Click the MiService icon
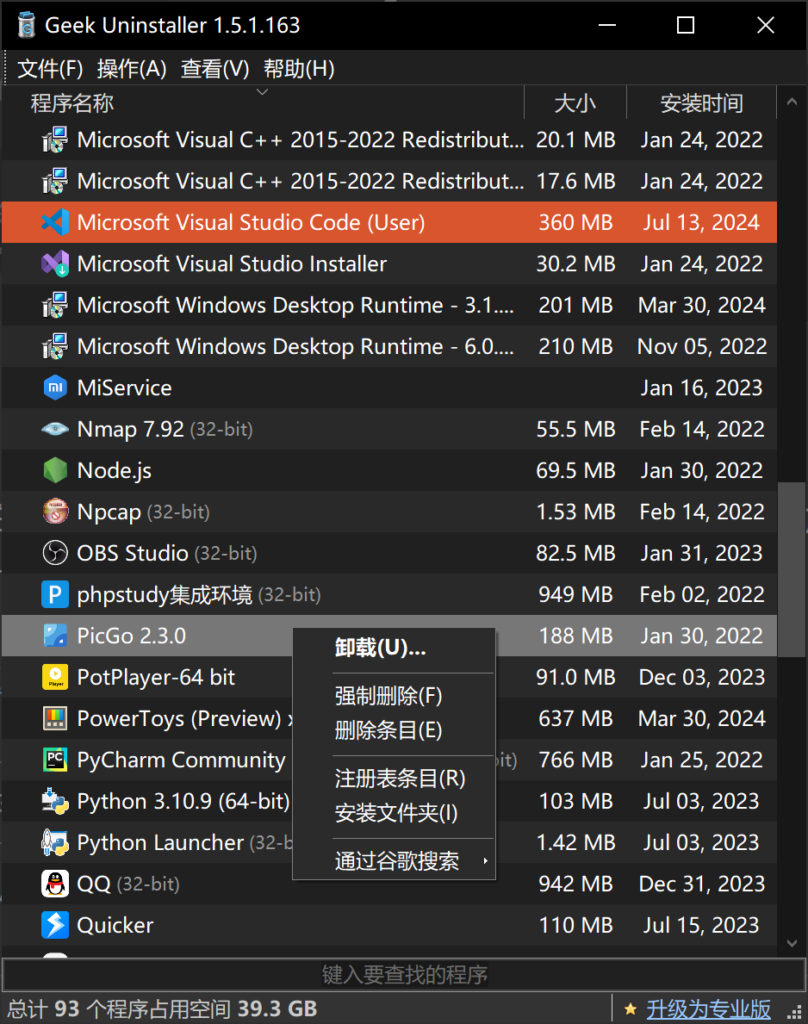 pos(55,388)
